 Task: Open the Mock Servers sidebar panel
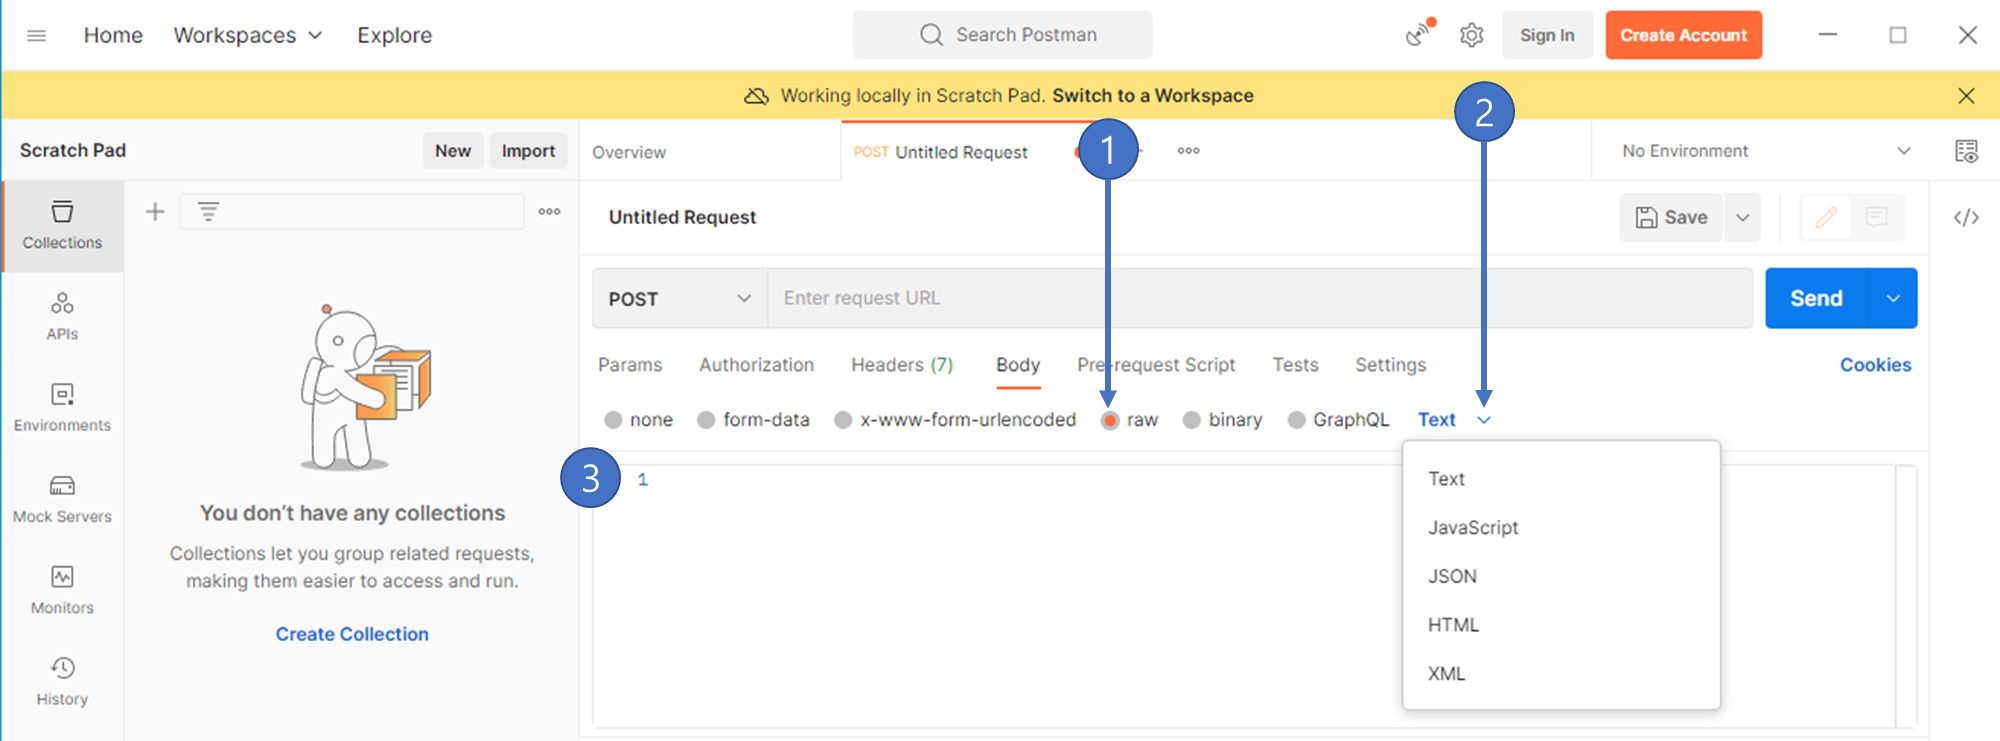pos(62,499)
